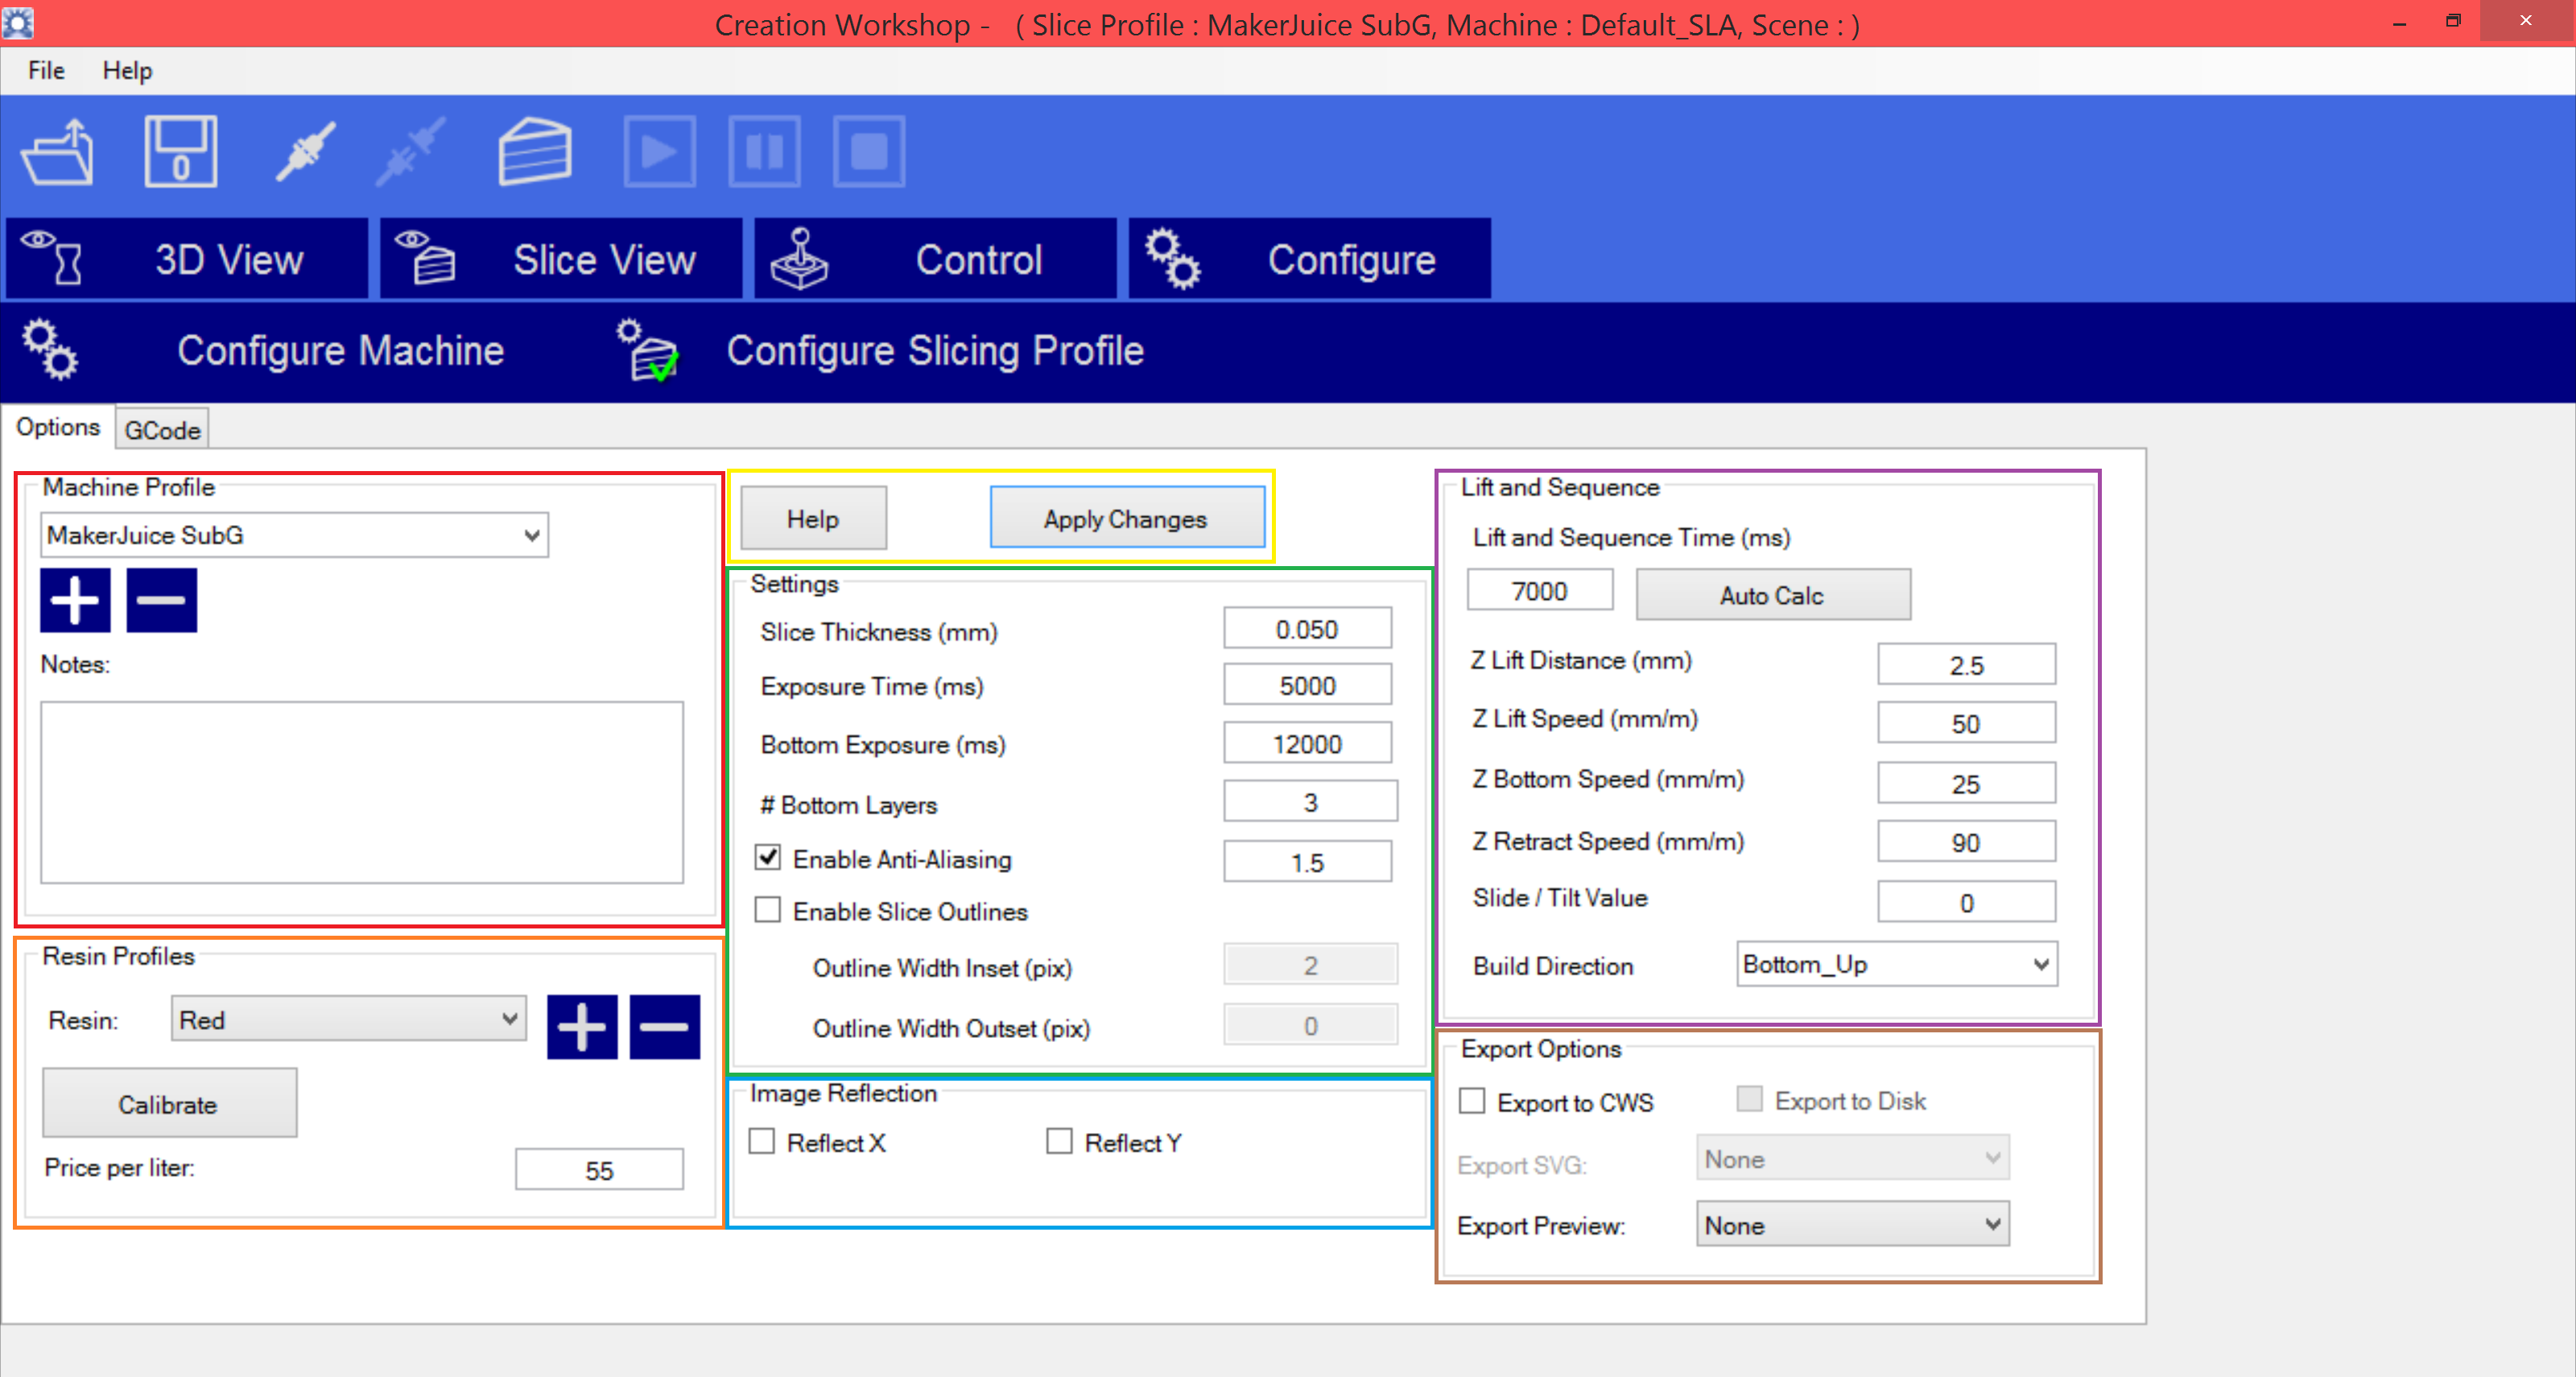Click the Auto Calc button

click(x=1773, y=595)
